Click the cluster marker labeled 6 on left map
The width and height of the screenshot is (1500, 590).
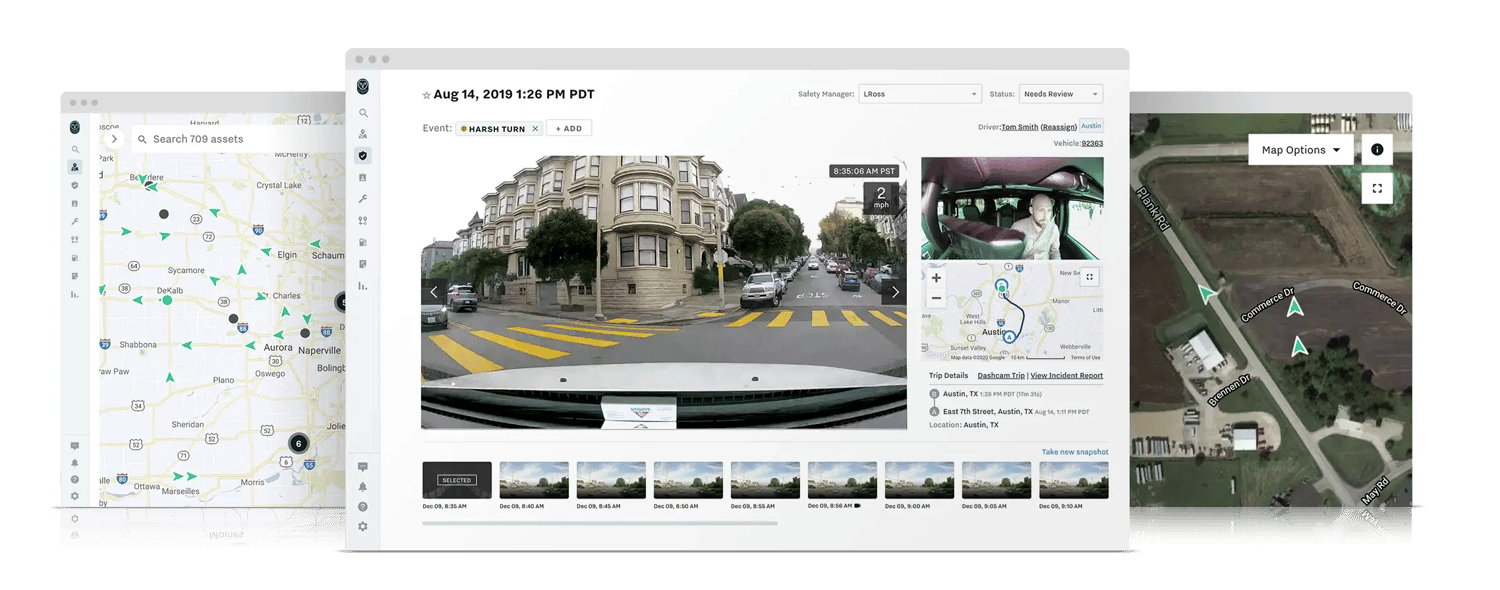coord(298,443)
